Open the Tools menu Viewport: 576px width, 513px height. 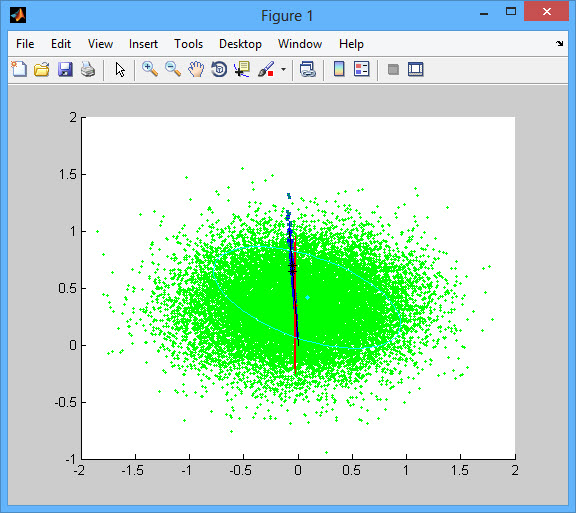(188, 44)
